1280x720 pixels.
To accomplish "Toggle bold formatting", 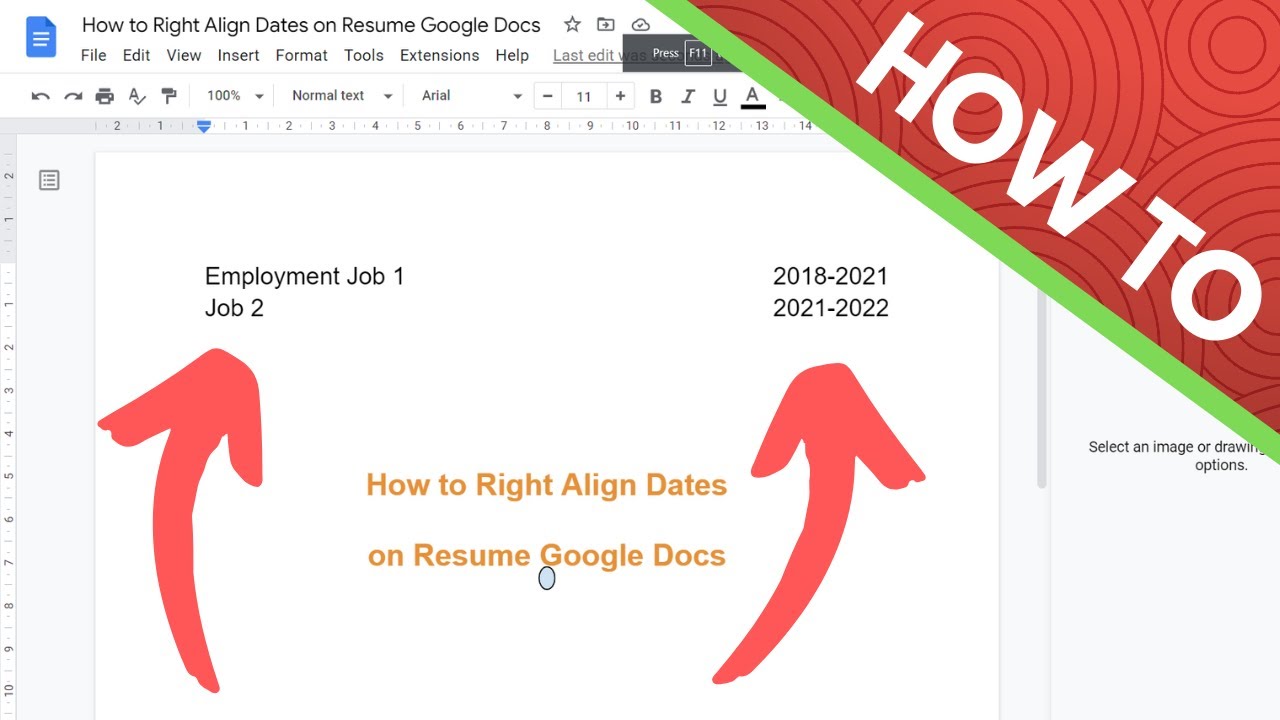I will click(656, 96).
